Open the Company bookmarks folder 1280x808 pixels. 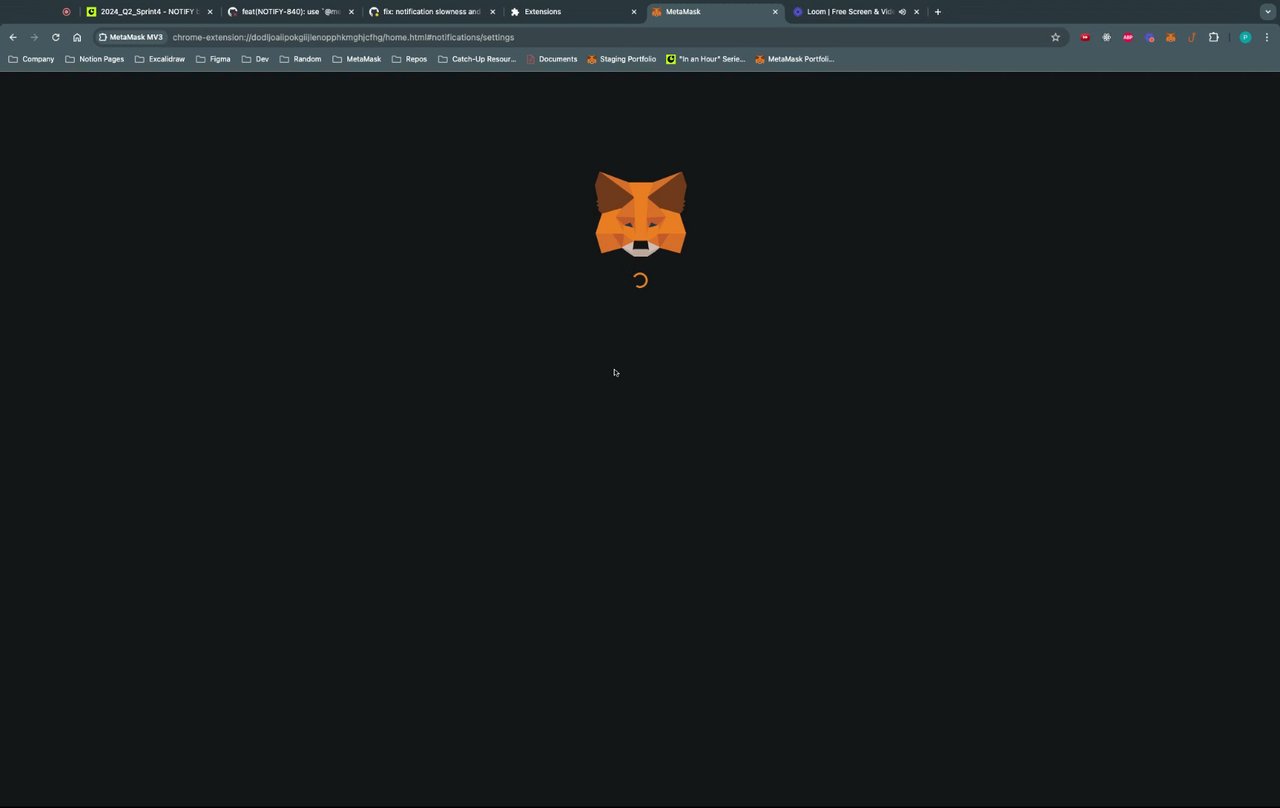coord(31,59)
